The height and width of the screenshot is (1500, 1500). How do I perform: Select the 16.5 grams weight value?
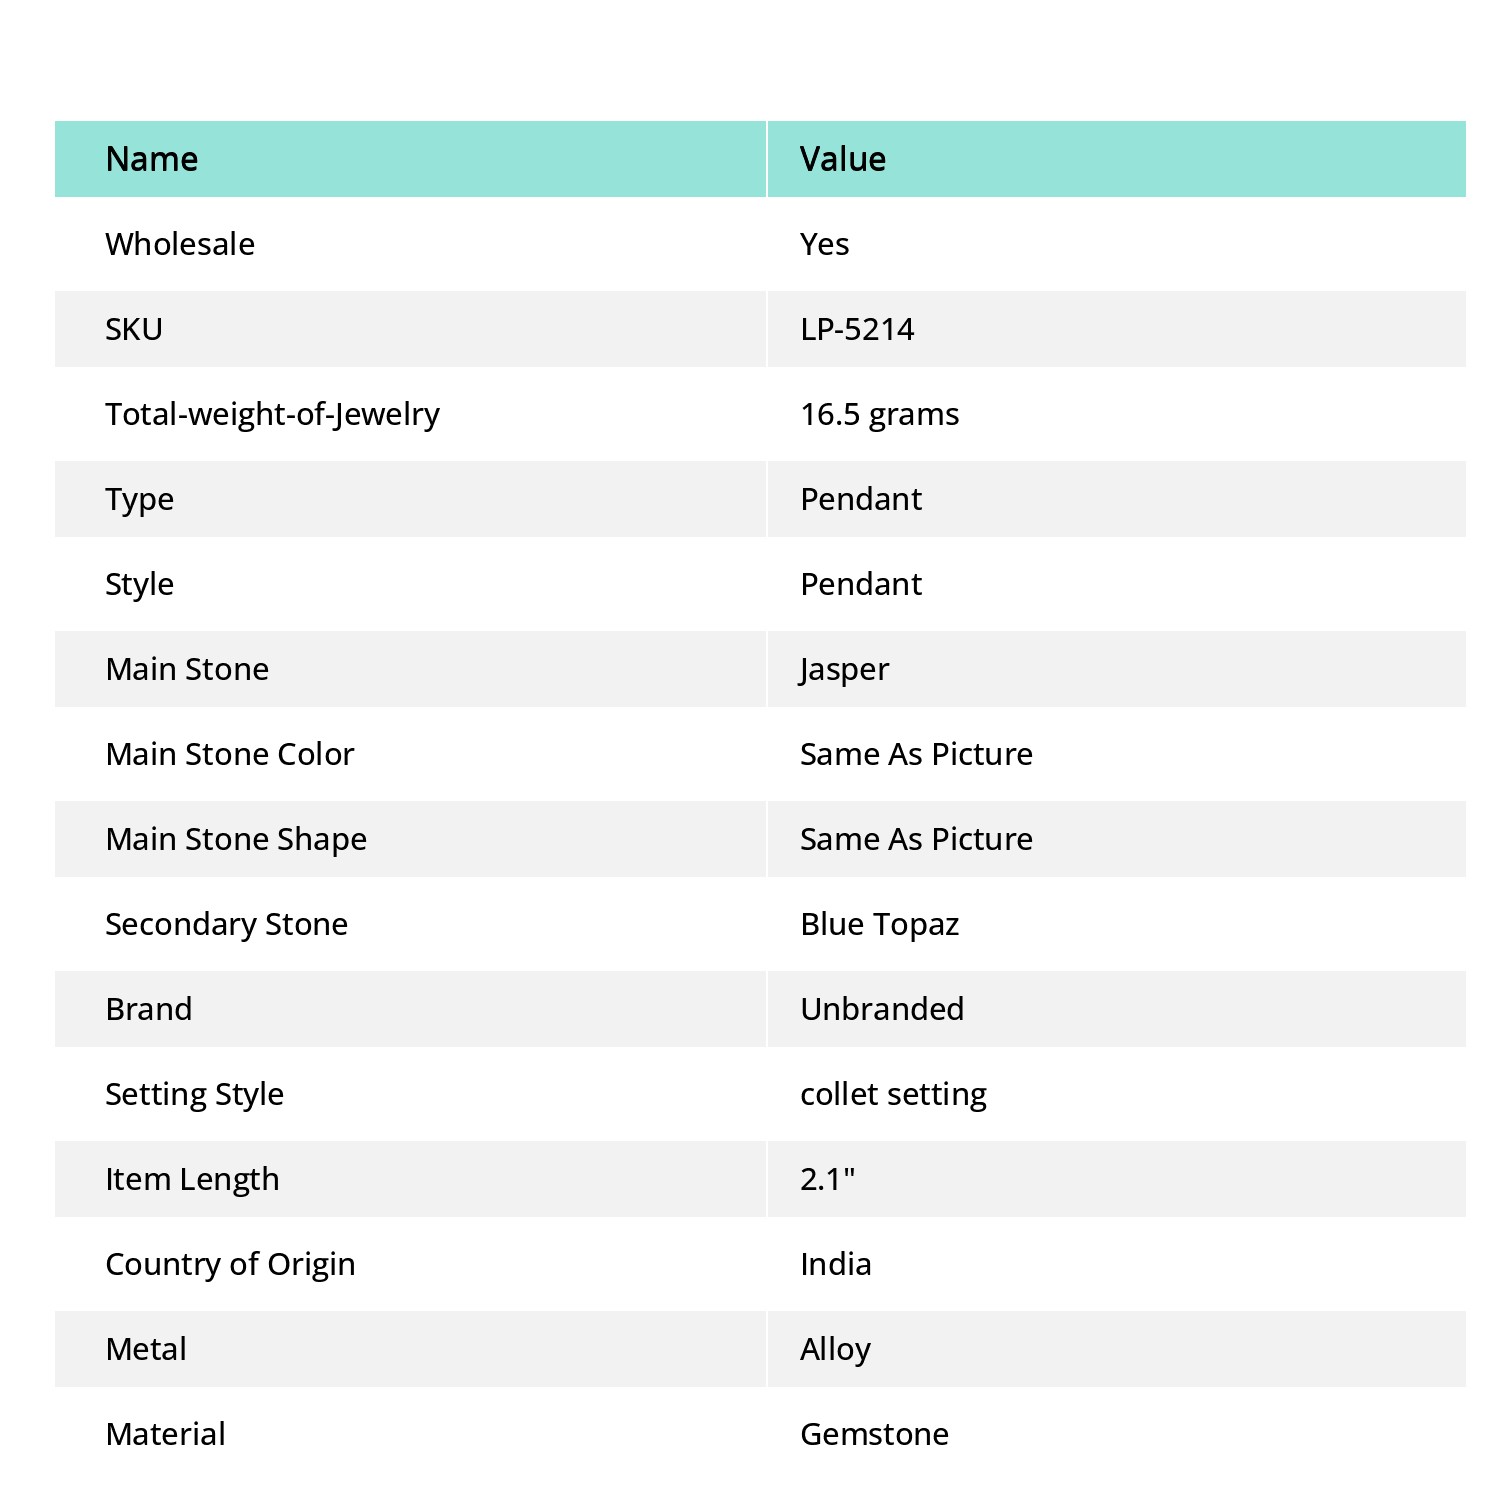pyautogui.click(x=880, y=414)
